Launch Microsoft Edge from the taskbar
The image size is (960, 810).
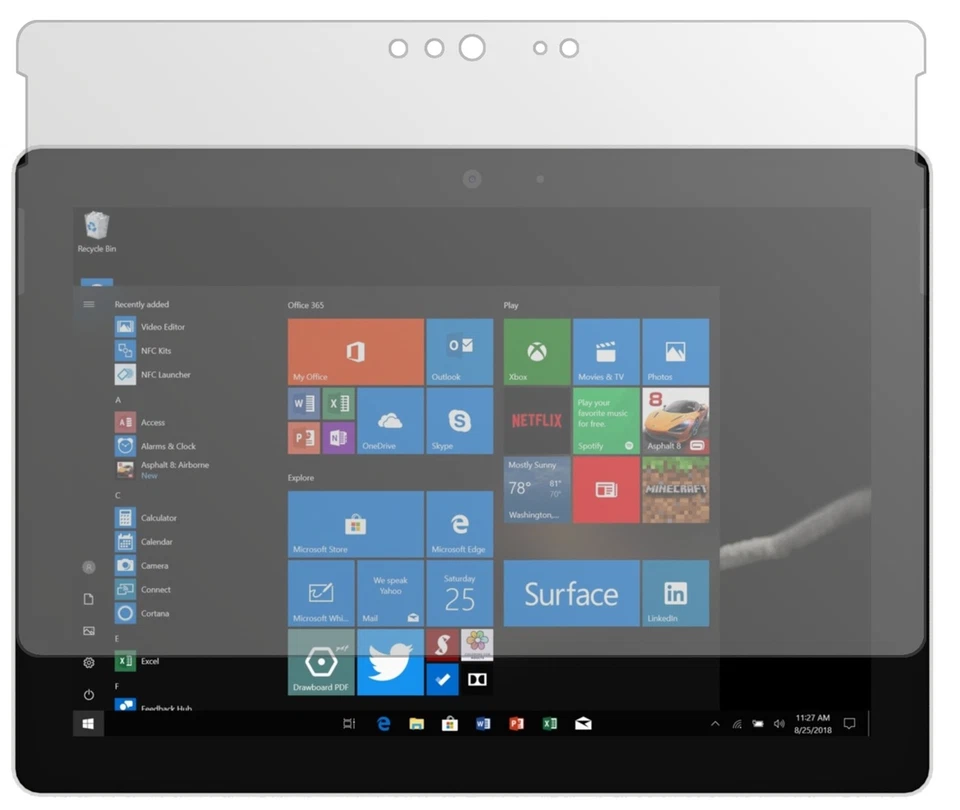point(384,722)
